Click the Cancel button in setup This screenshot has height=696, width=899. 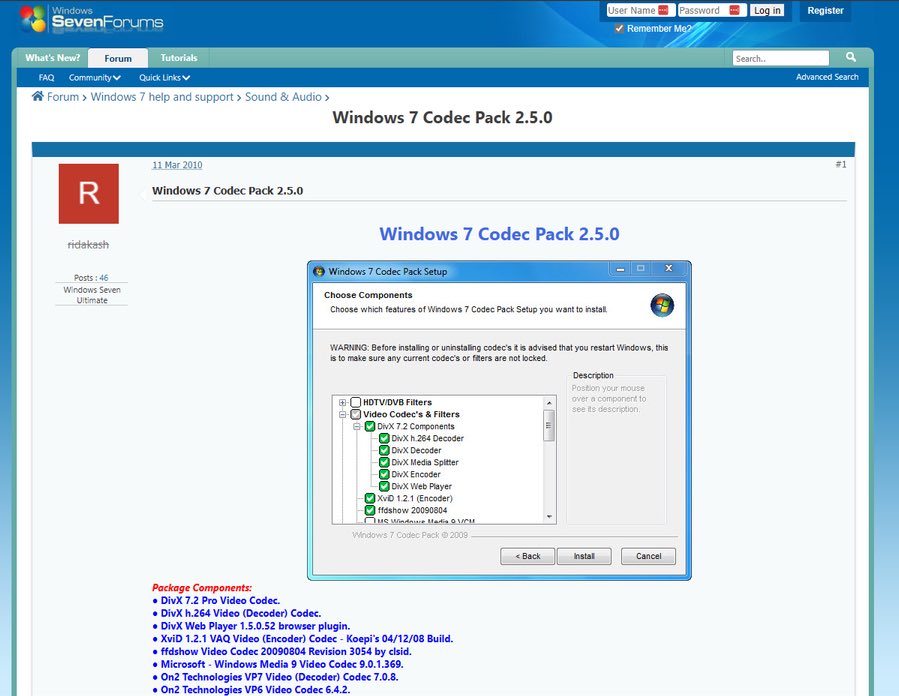pyautogui.click(x=648, y=556)
